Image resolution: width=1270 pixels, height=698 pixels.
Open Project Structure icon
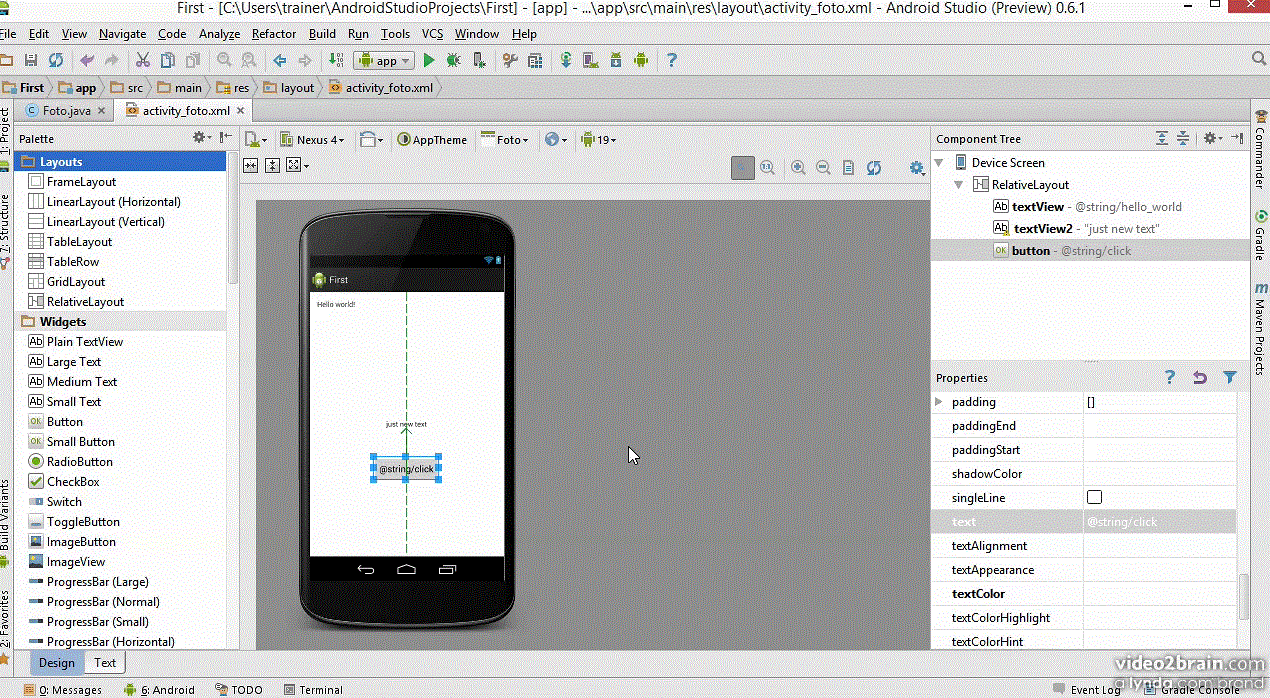pyautogui.click(x=534, y=60)
